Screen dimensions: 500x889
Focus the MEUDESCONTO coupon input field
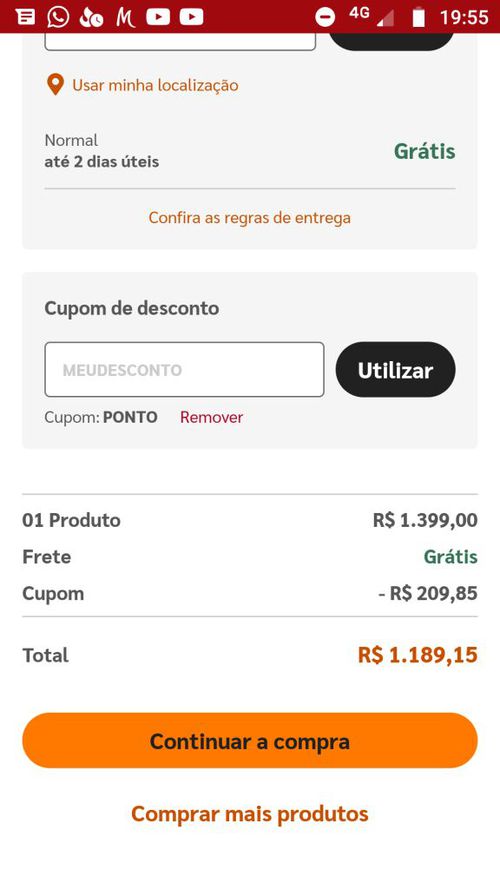click(x=184, y=370)
